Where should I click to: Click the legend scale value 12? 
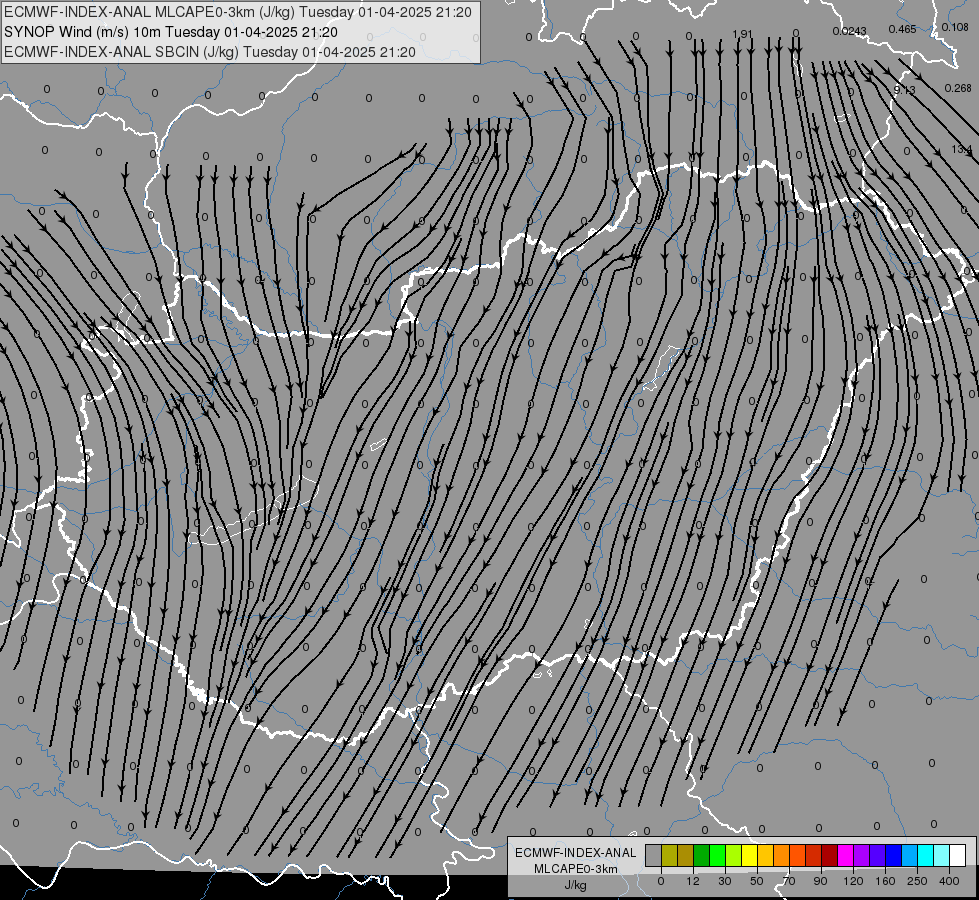pos(693,881)
